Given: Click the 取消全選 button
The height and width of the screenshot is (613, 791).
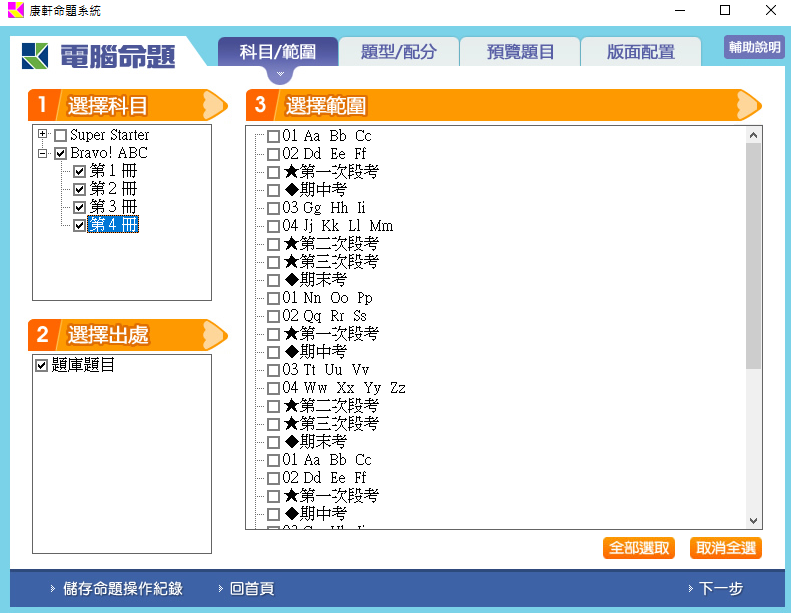Looking at the screenshot, I should tap(726, 548).
